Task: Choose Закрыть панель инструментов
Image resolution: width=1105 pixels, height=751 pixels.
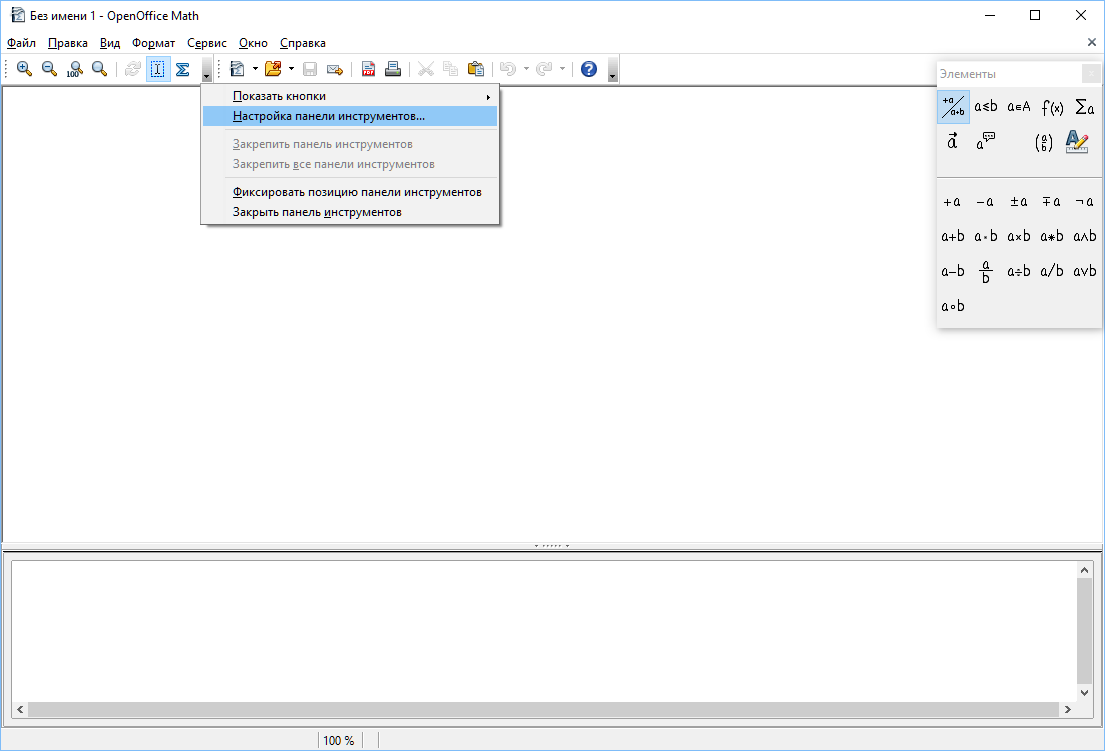Action: (350, 212)
